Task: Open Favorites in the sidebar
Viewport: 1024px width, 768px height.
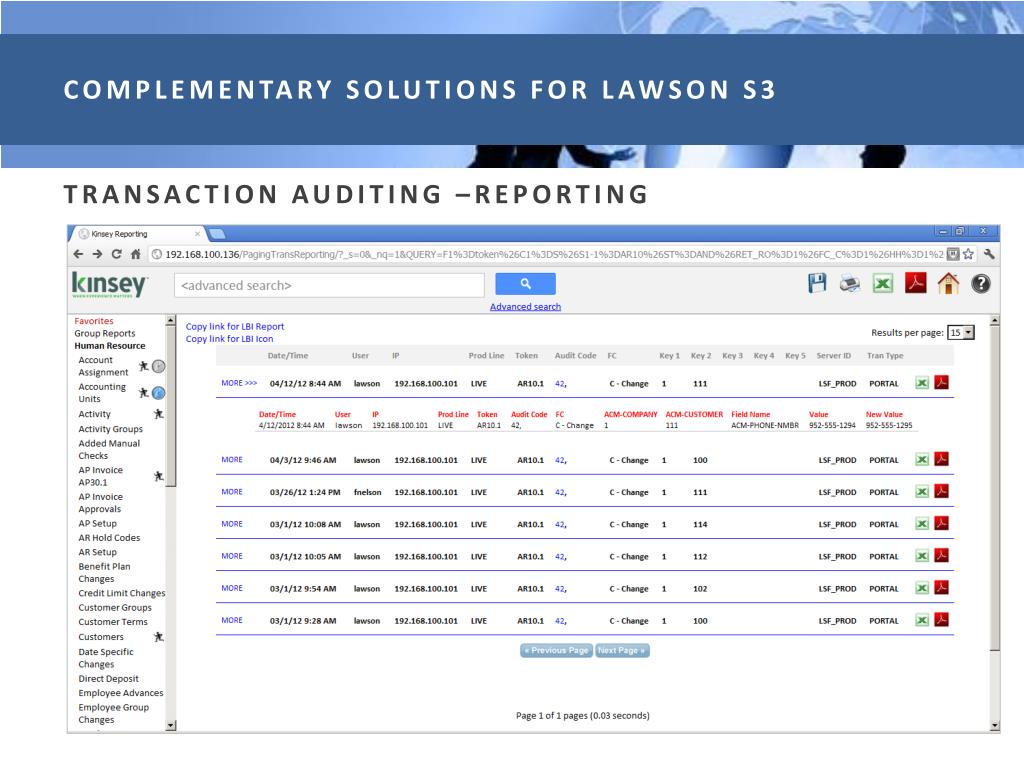Action: point(94,321)
